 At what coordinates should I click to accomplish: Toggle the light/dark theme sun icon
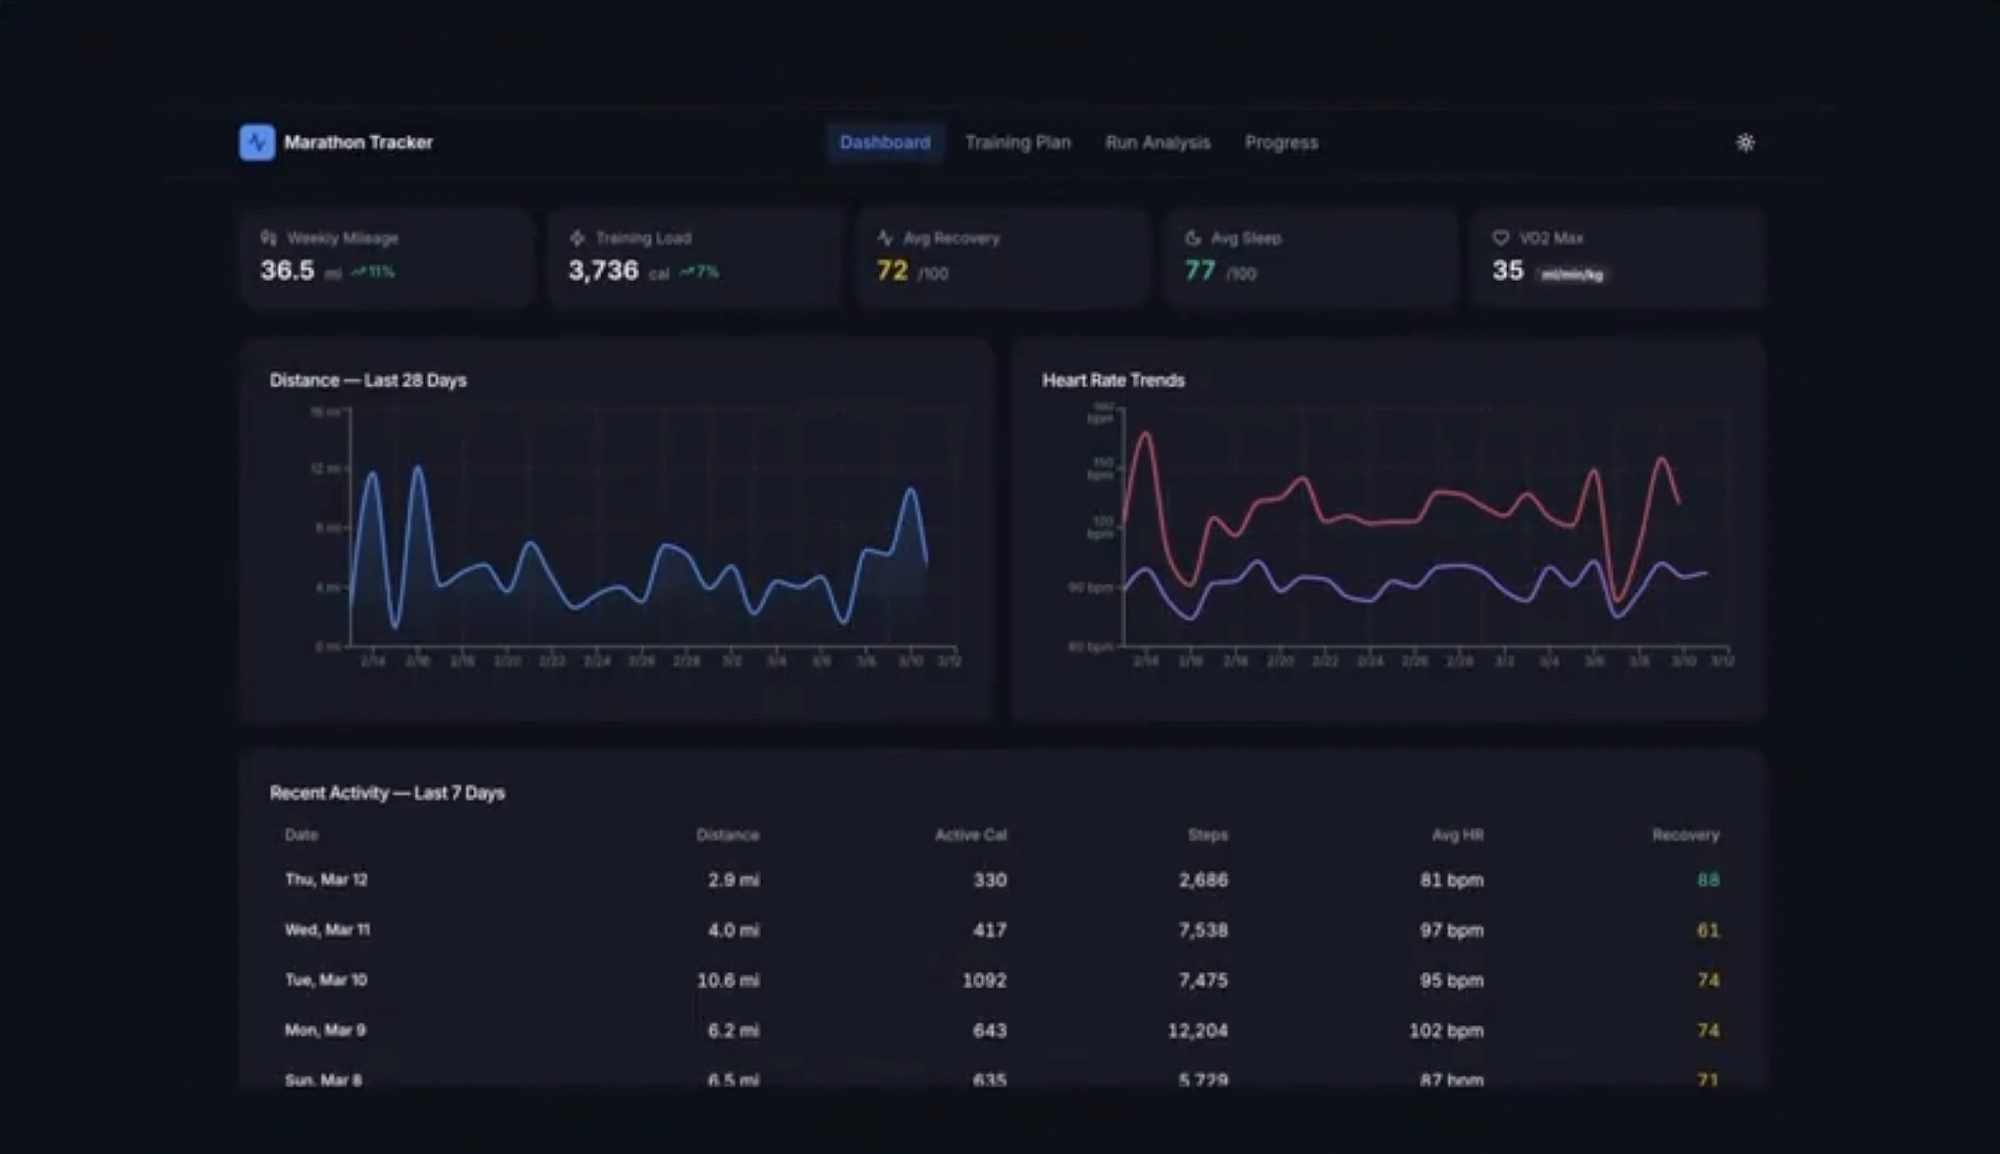[1745, 142]
